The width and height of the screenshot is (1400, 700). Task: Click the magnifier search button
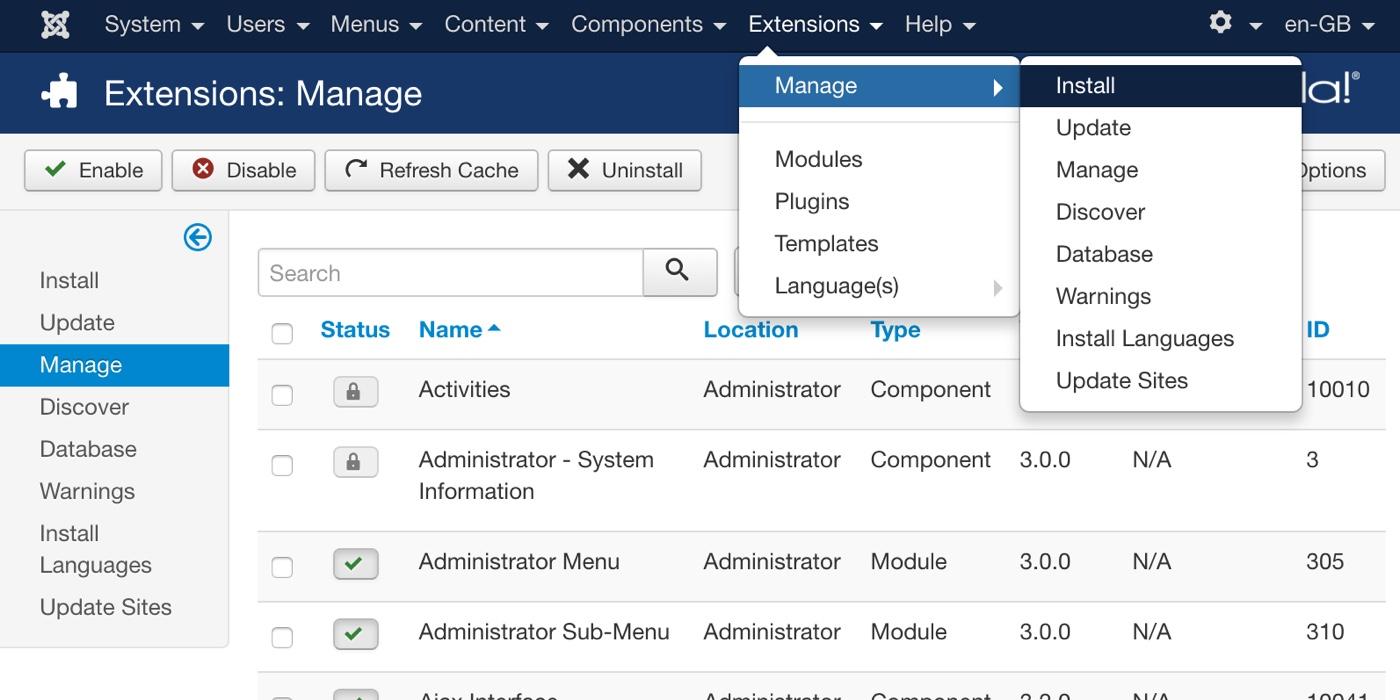[679, 272]
